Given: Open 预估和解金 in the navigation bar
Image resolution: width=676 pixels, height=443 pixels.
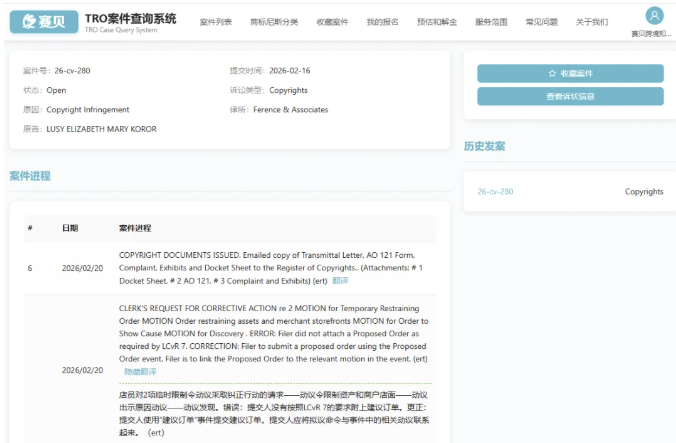Looking at the screenshot, I should pos(436,22).
